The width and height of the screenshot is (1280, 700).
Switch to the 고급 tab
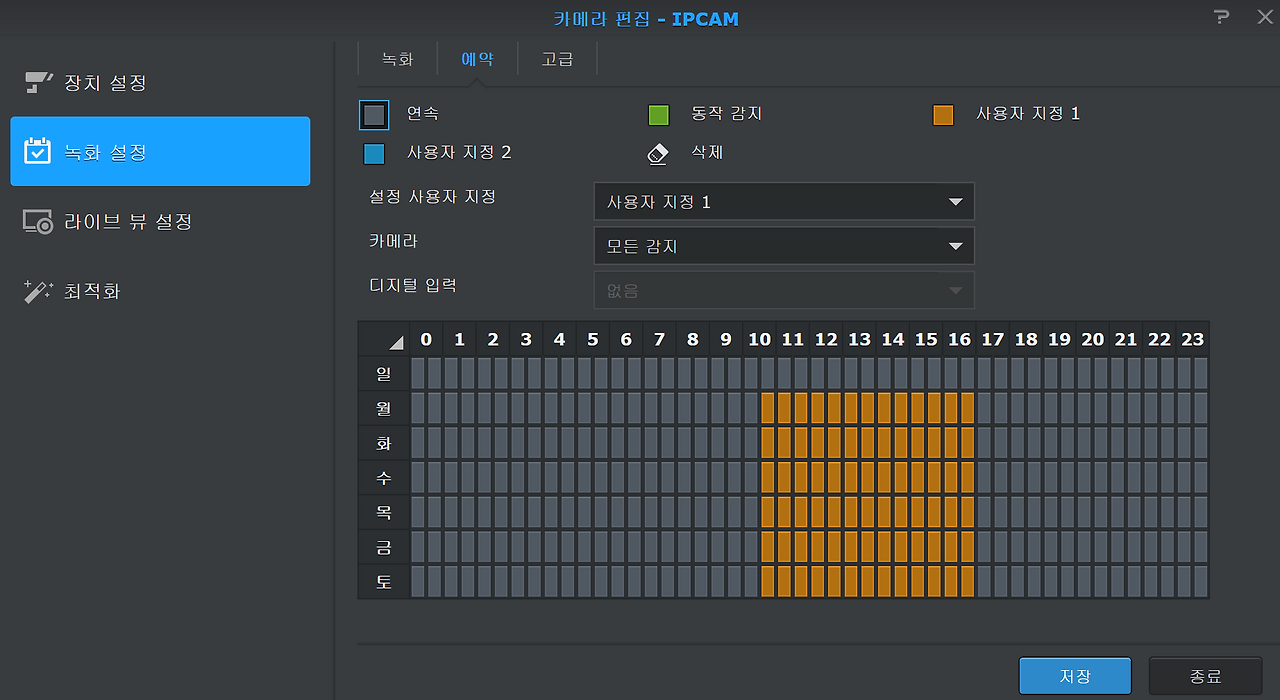pyautogui.click(x=557, y=58)
